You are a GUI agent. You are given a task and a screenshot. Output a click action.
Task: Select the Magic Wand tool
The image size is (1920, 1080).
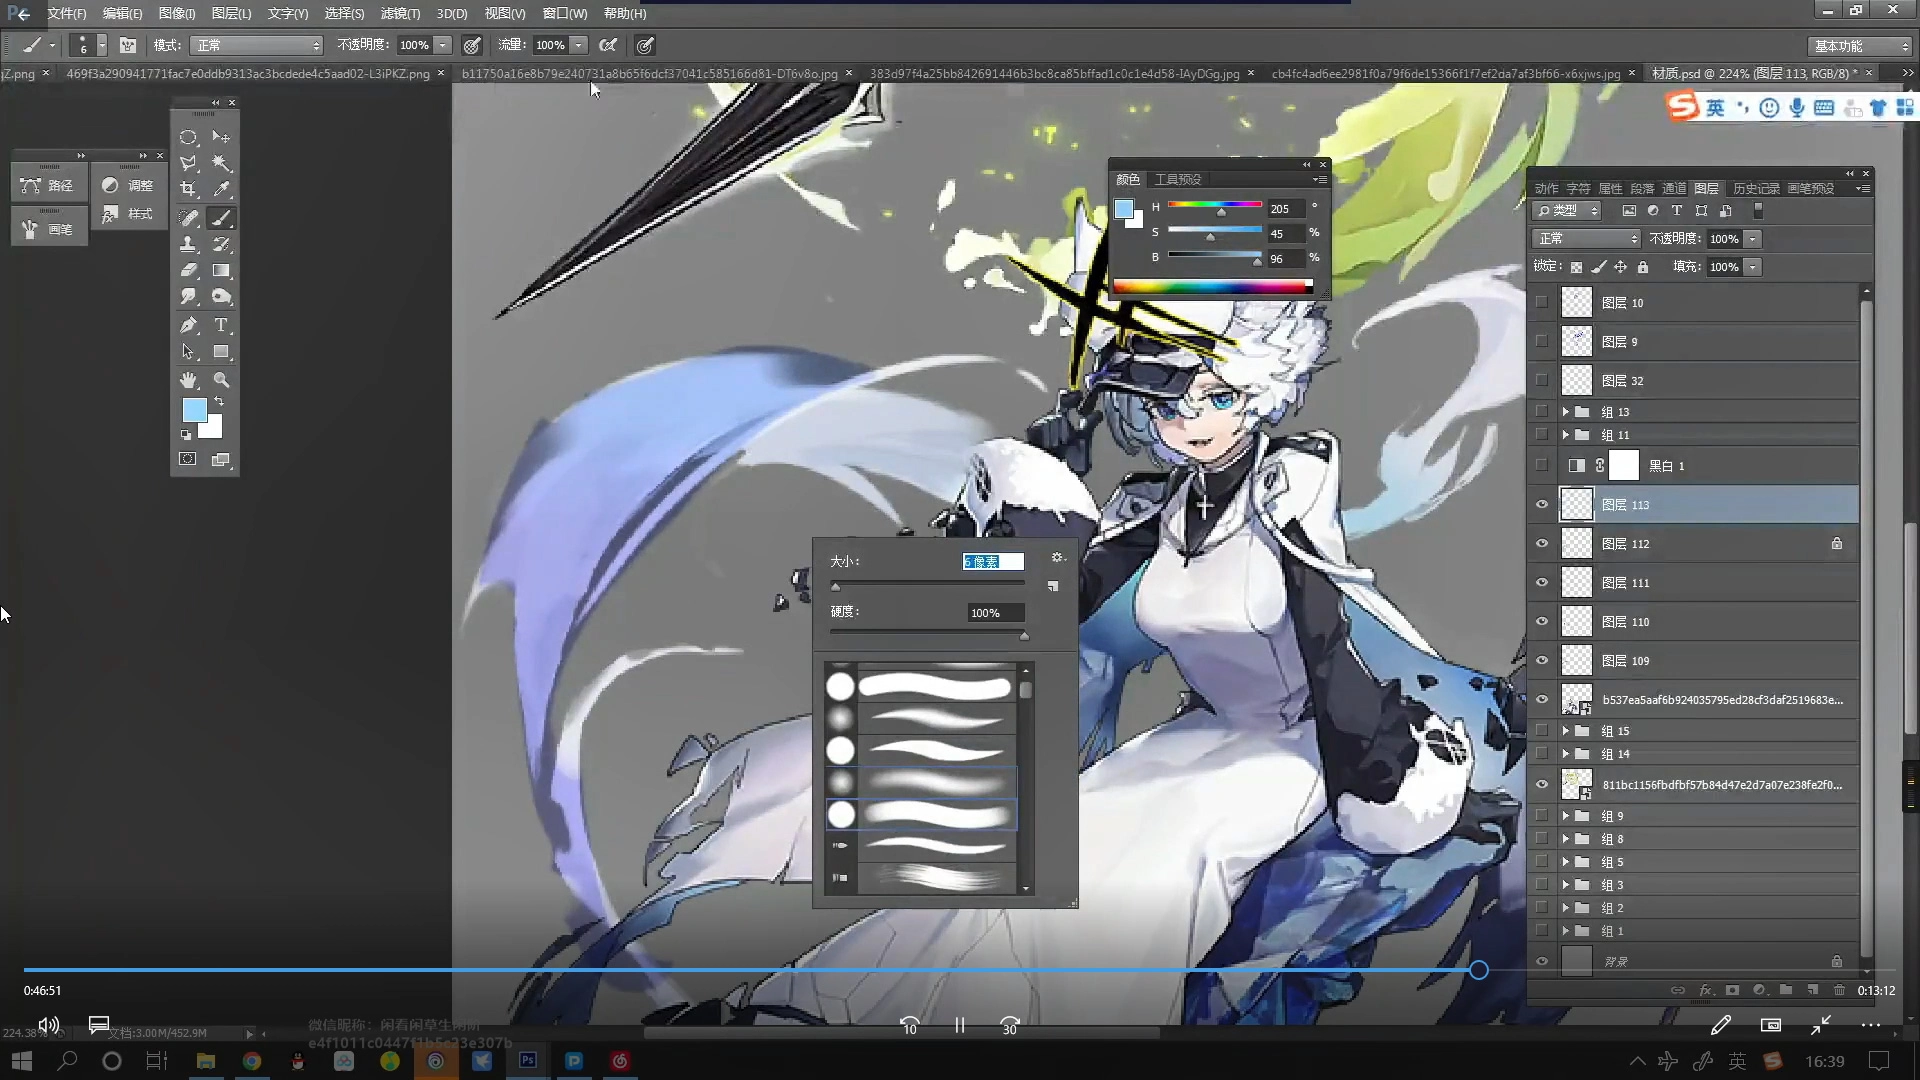click(x=221, y=163)
